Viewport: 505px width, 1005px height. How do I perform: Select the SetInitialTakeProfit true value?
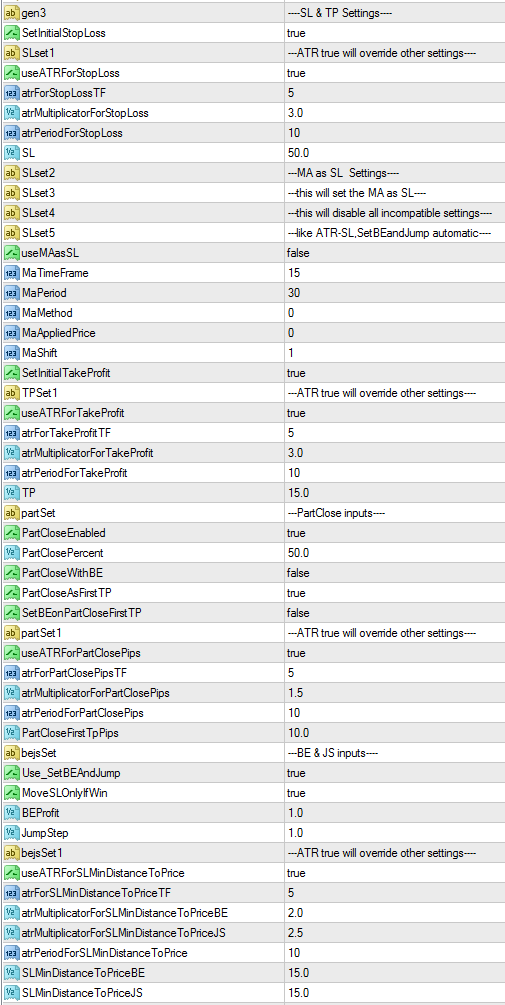pos(296,372)
